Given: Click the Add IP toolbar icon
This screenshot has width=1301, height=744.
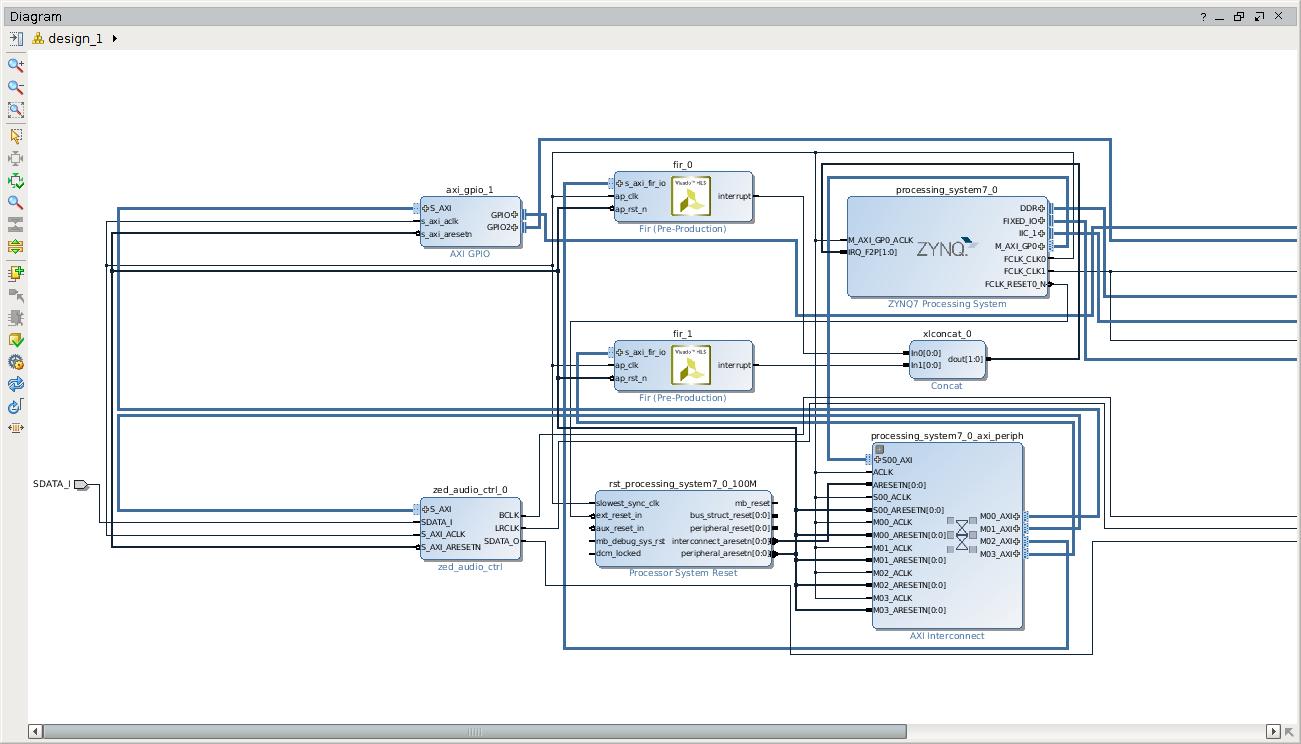Looking at the screenshot, I should tap(16, 273).
